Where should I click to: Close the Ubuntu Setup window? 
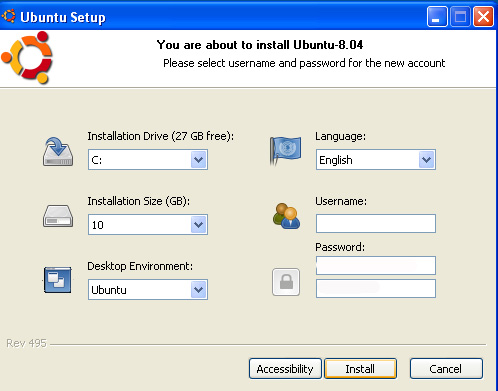coord(483,16)
